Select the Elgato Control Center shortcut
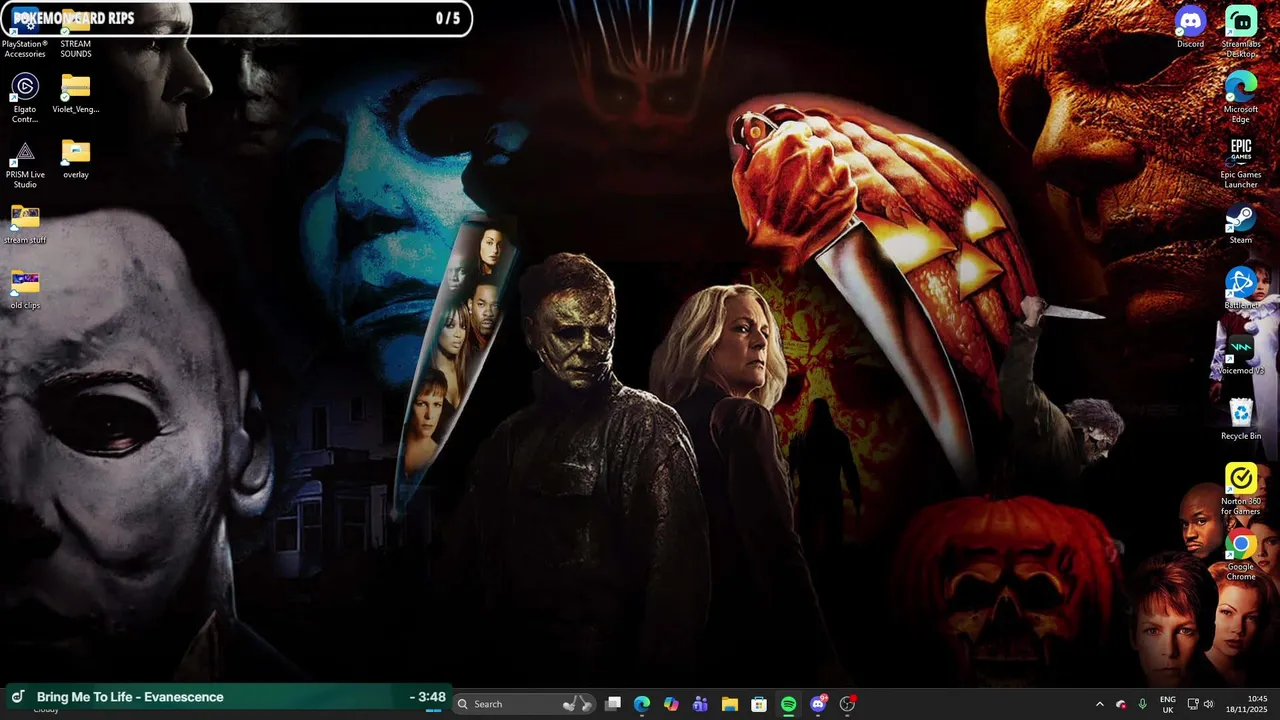Viewport: 1280px width, 720px height. 25,98
